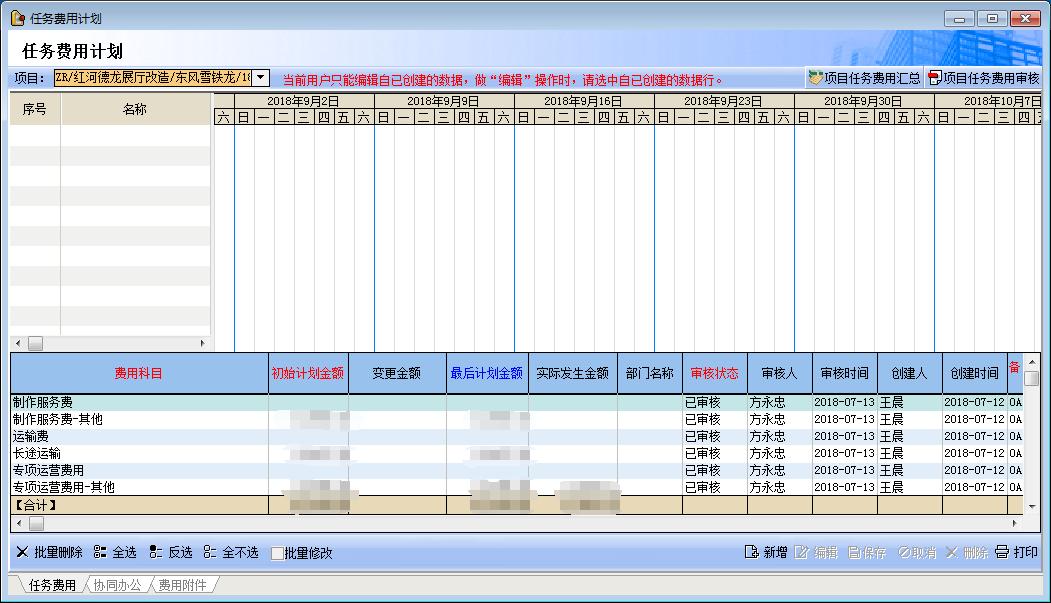Enable the 批量修改 checkbox
The image size is (1051, 603).
pyautogui.click(x=278, y=553)
